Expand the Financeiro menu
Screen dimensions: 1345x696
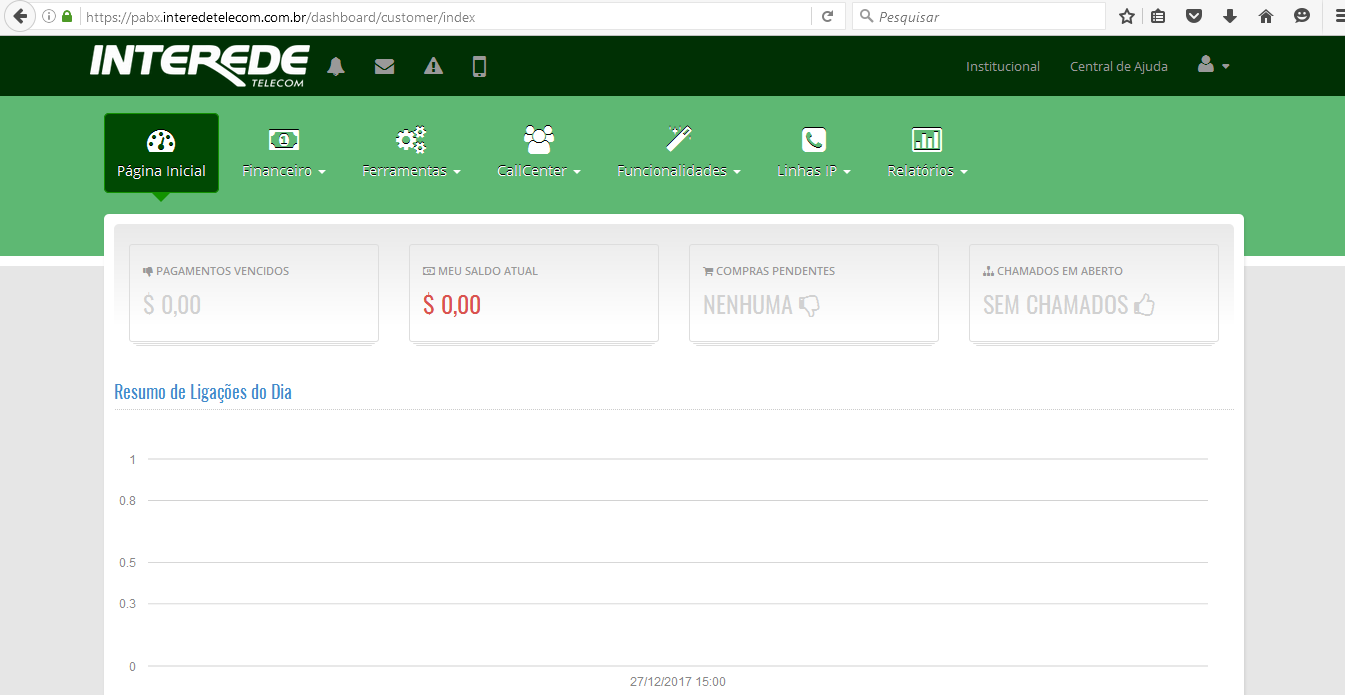coord(284,154)
